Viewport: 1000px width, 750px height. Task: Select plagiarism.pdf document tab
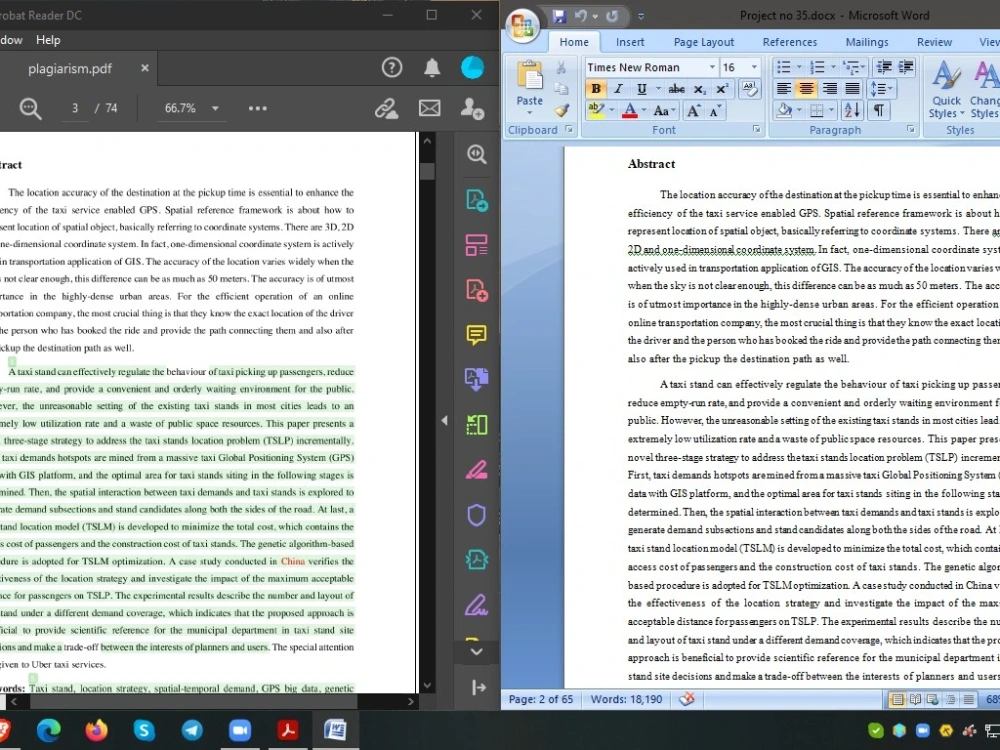click(x=70, y=68)
